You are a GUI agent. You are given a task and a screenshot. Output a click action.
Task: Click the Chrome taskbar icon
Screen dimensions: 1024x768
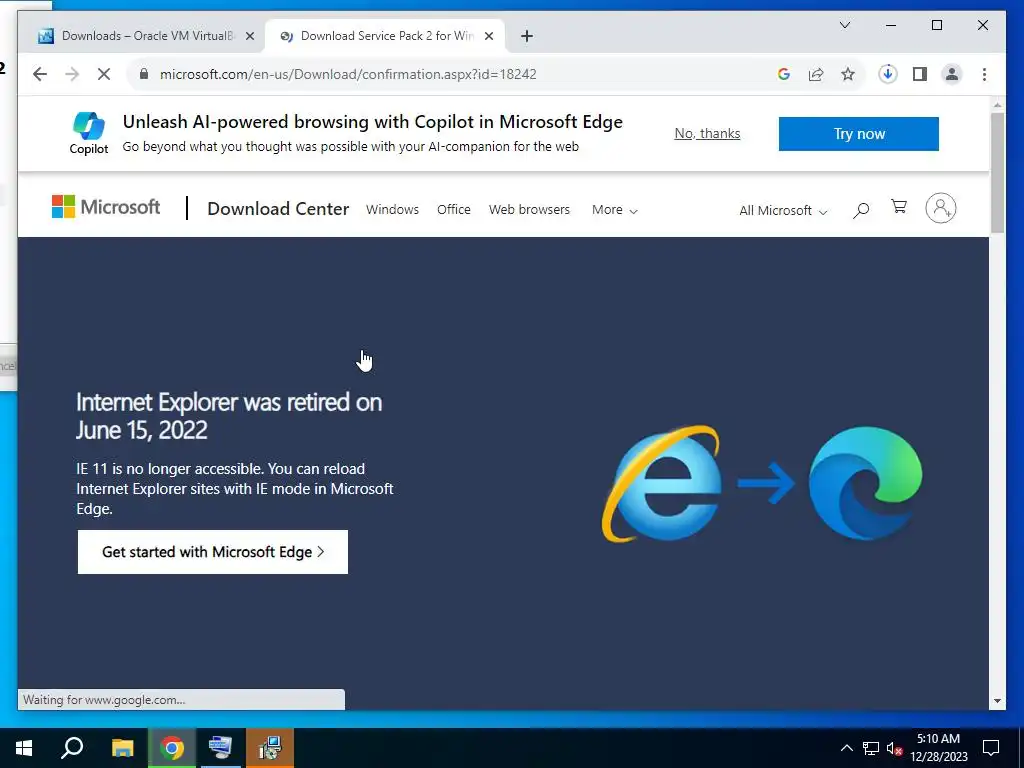(172, 748)
